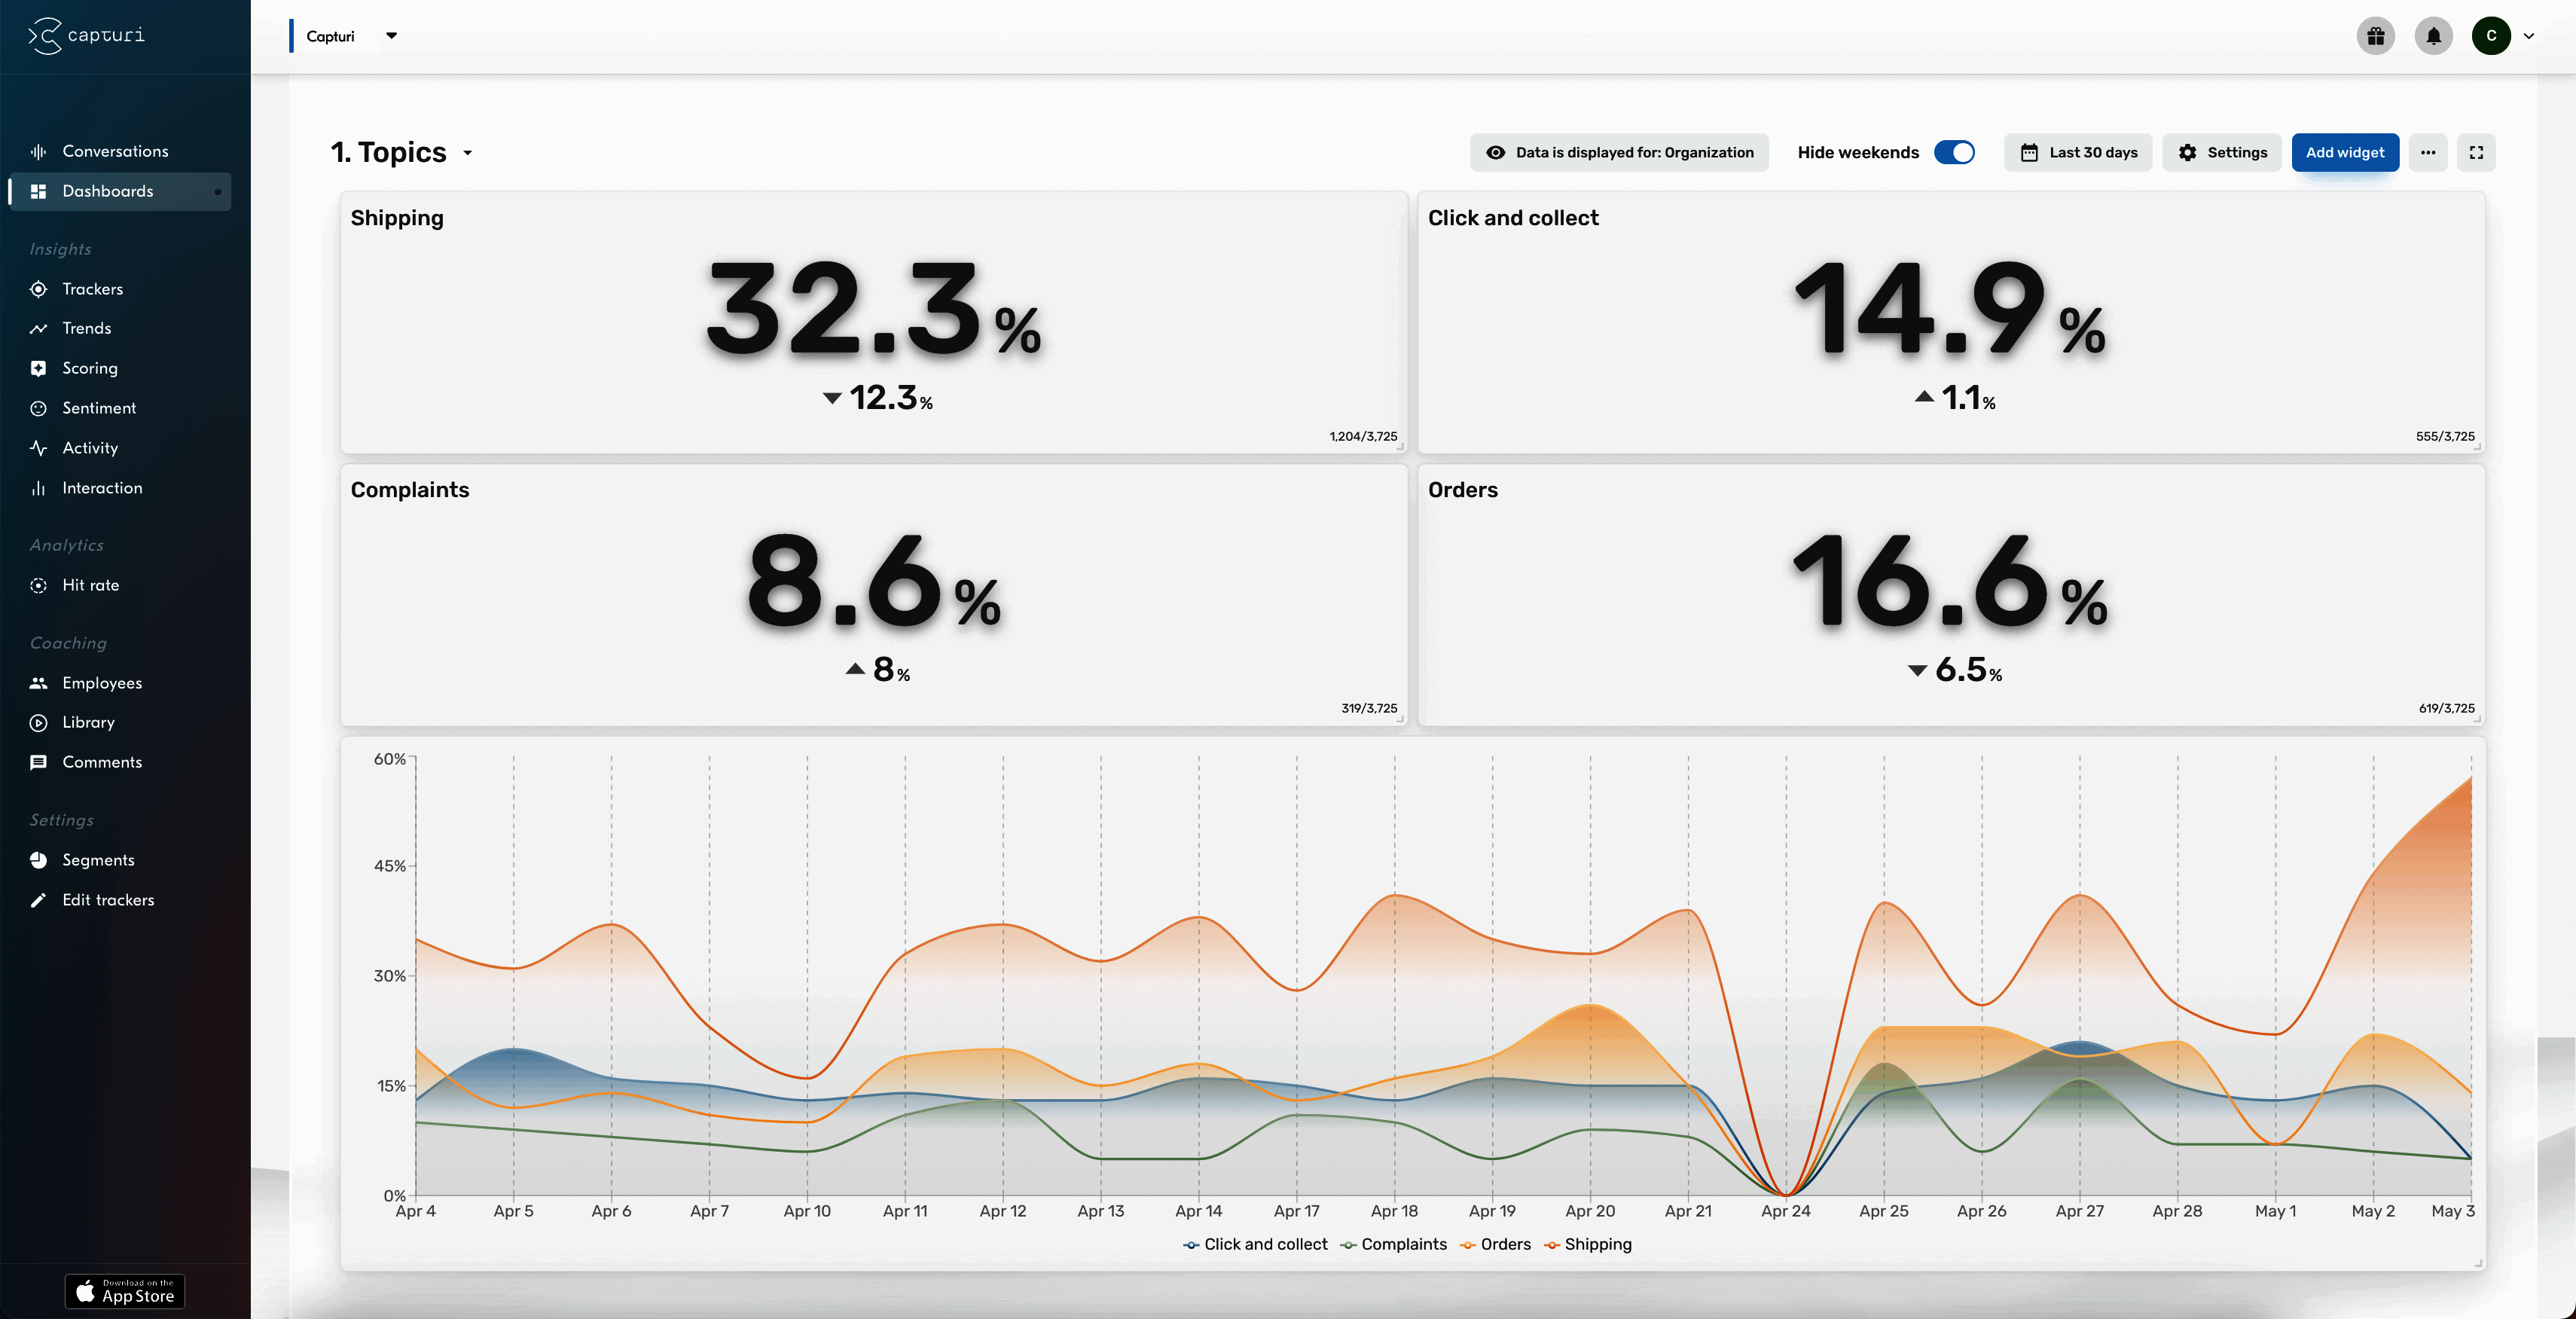The width and height of the screenshot is (2576, 1319).
Task: Open the notifications bell
Action: 2434,36
